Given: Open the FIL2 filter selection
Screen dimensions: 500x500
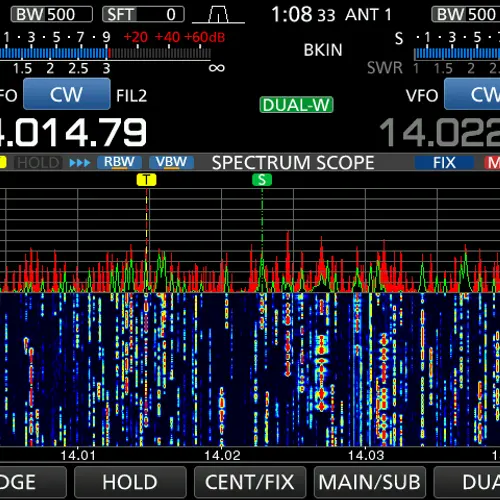Looking at the screenshot, I should click(x=131, y=96).
